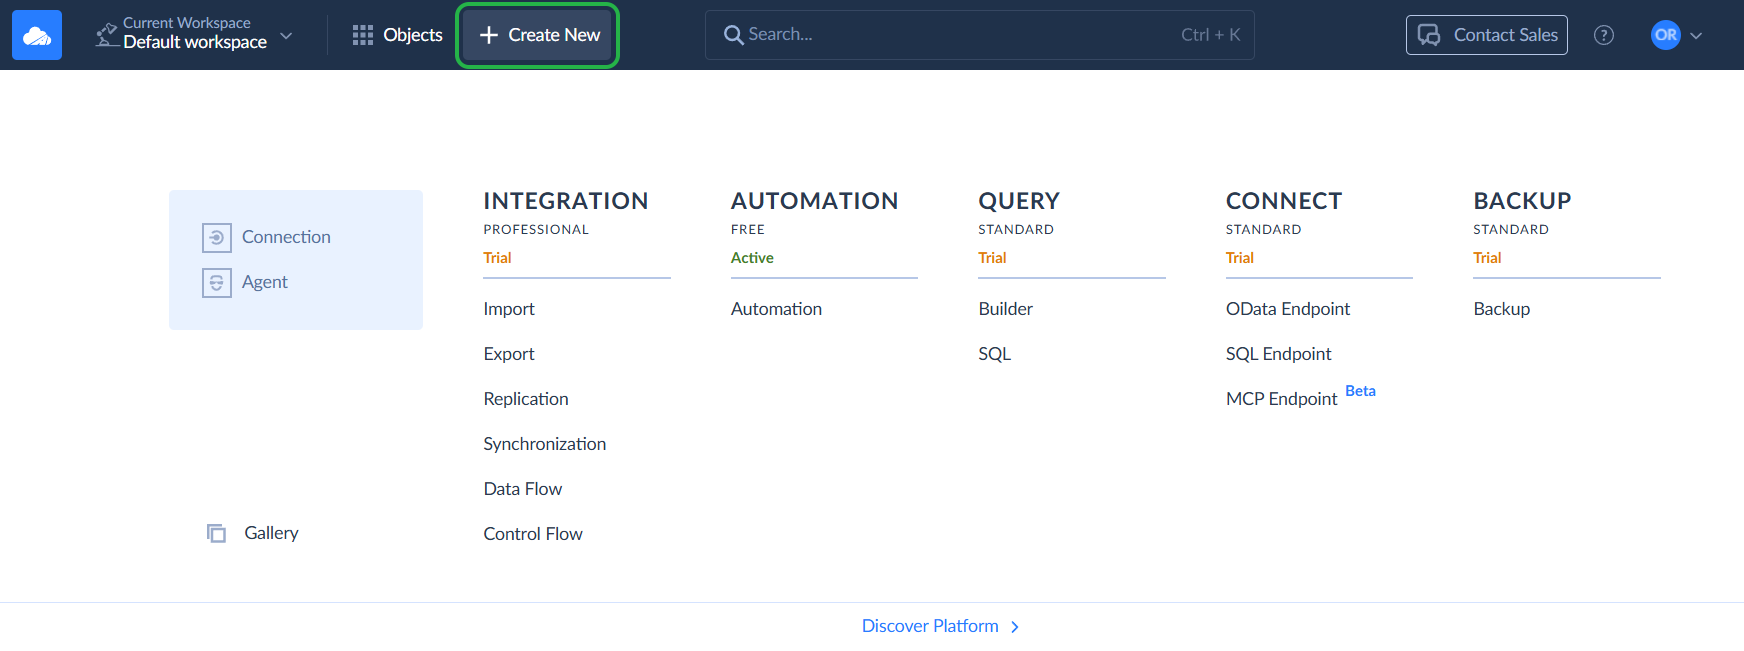The height and width of the screenshot is (651, 1744).
Task: Click the Contact Sales chat icon
Action: [1430, 35]
